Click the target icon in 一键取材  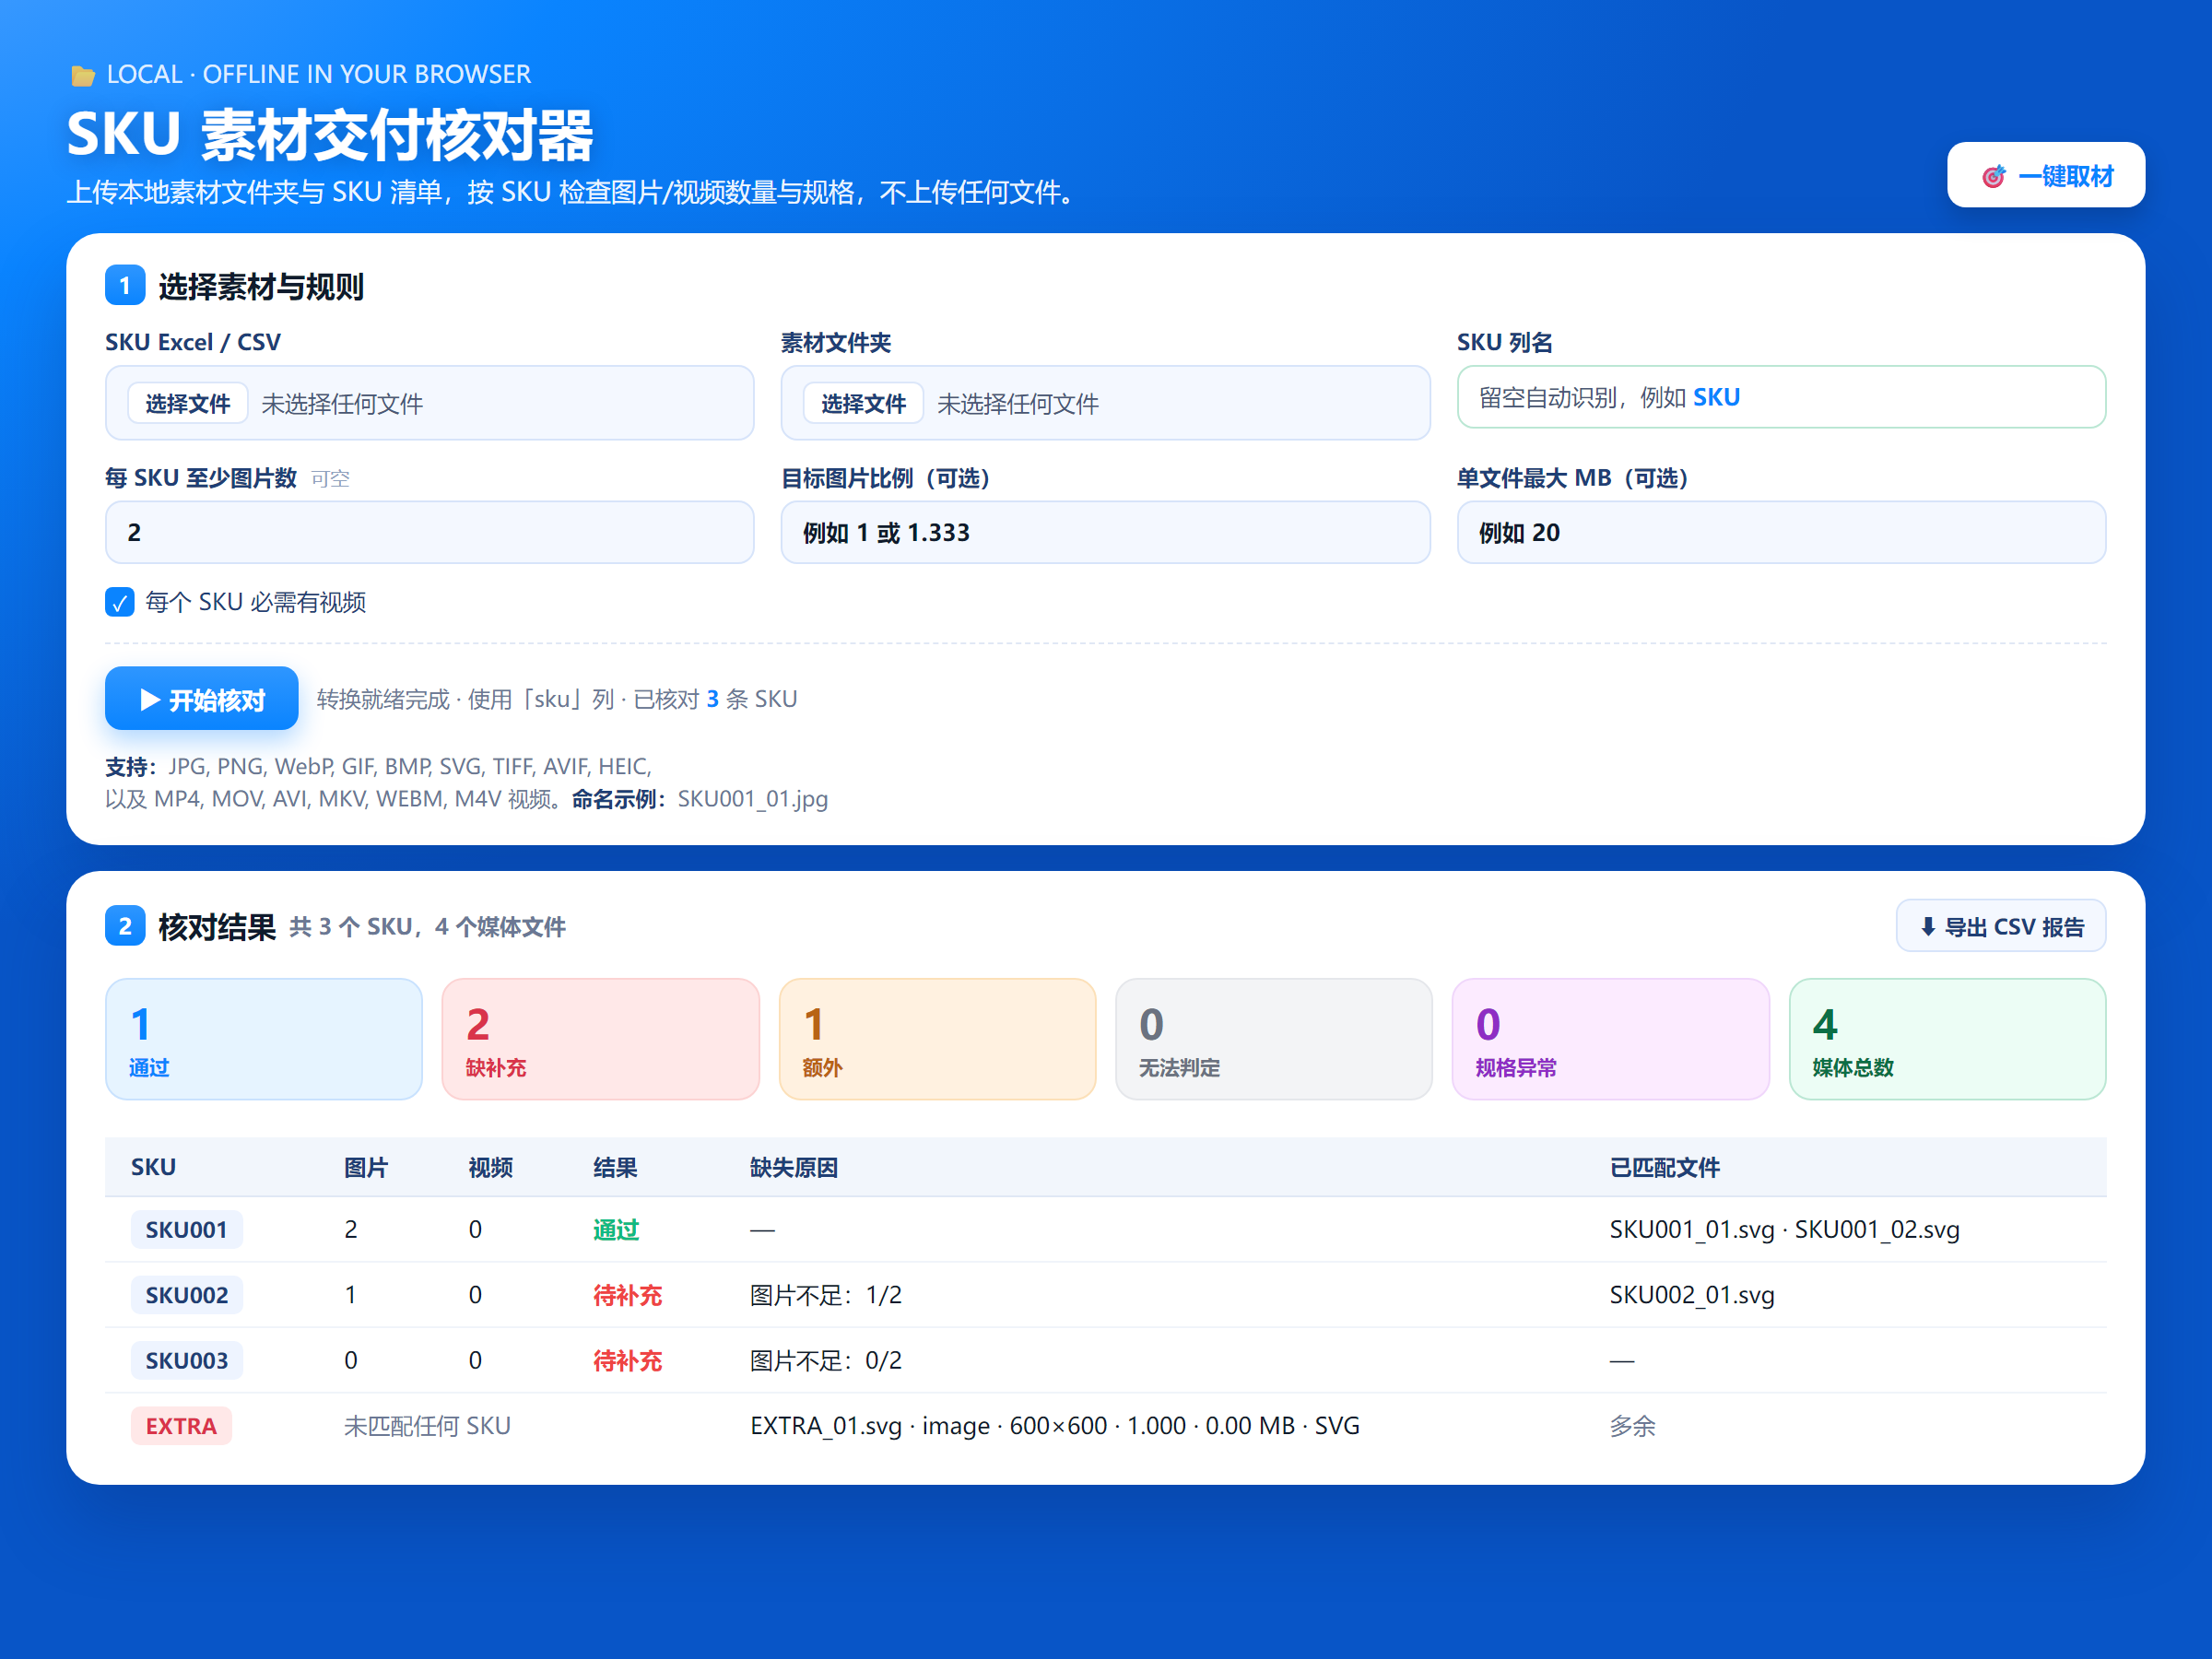pos(1994,177)
